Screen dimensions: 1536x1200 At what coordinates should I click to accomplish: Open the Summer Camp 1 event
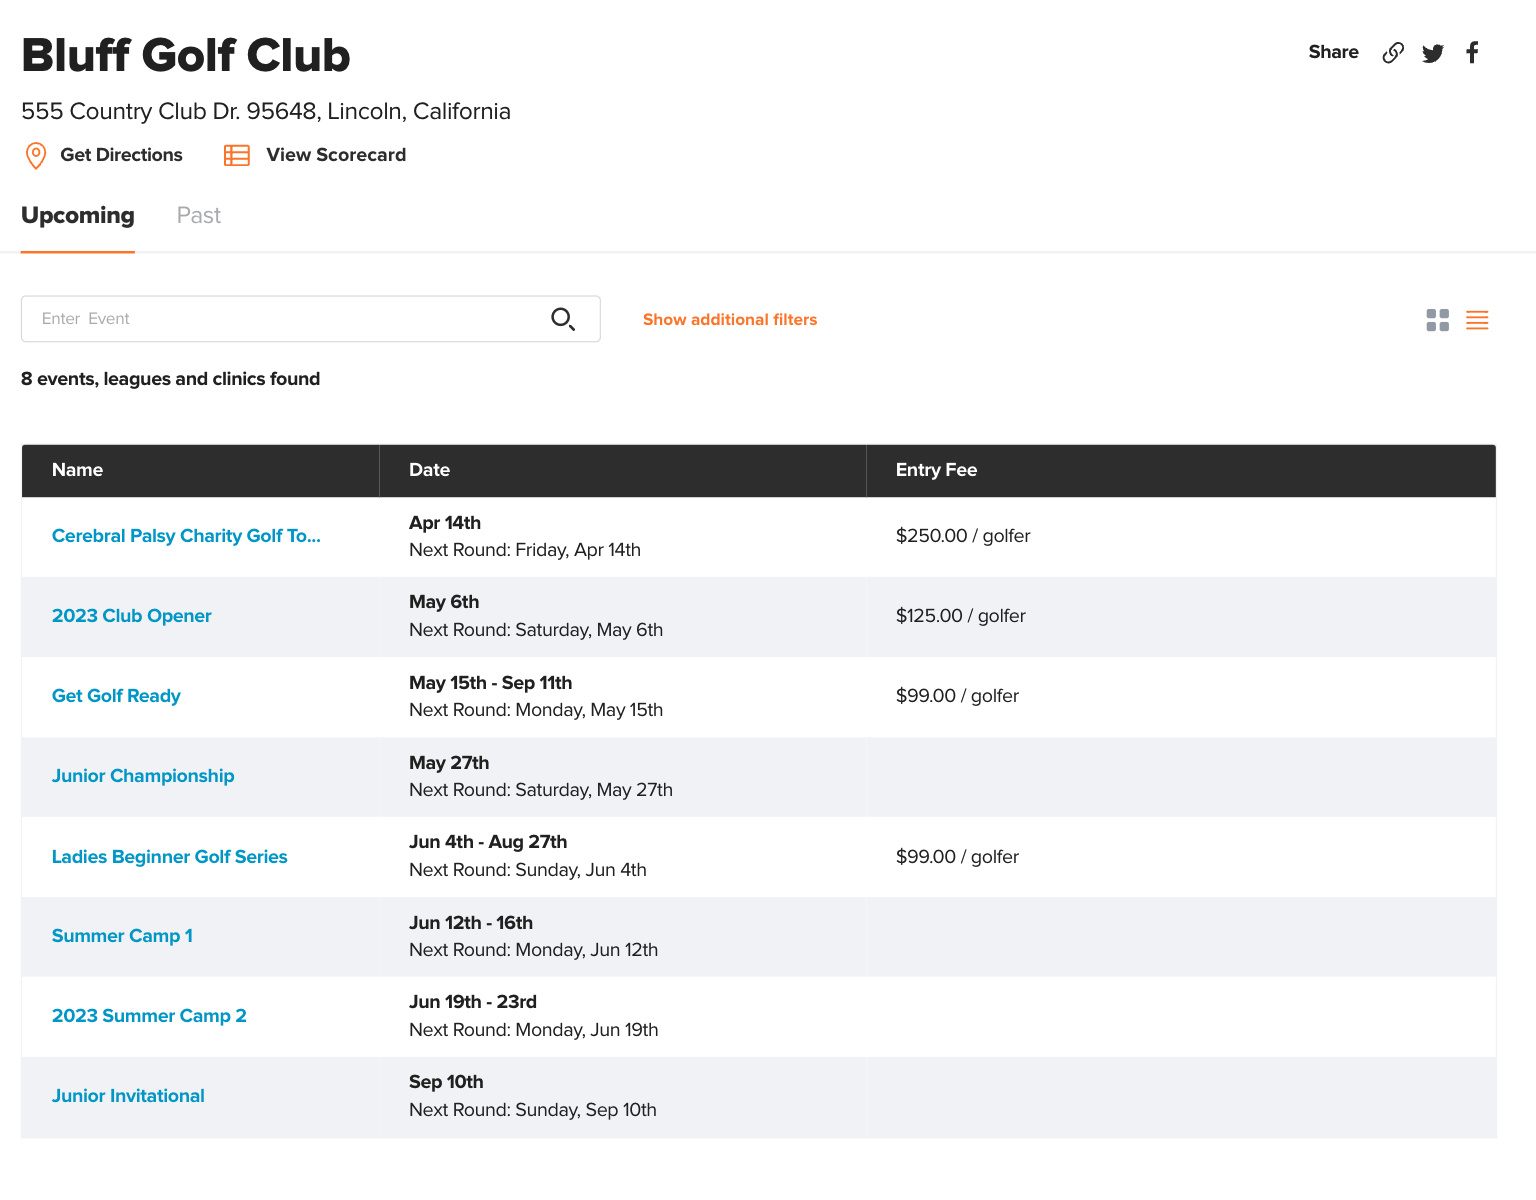click(122, 936)
